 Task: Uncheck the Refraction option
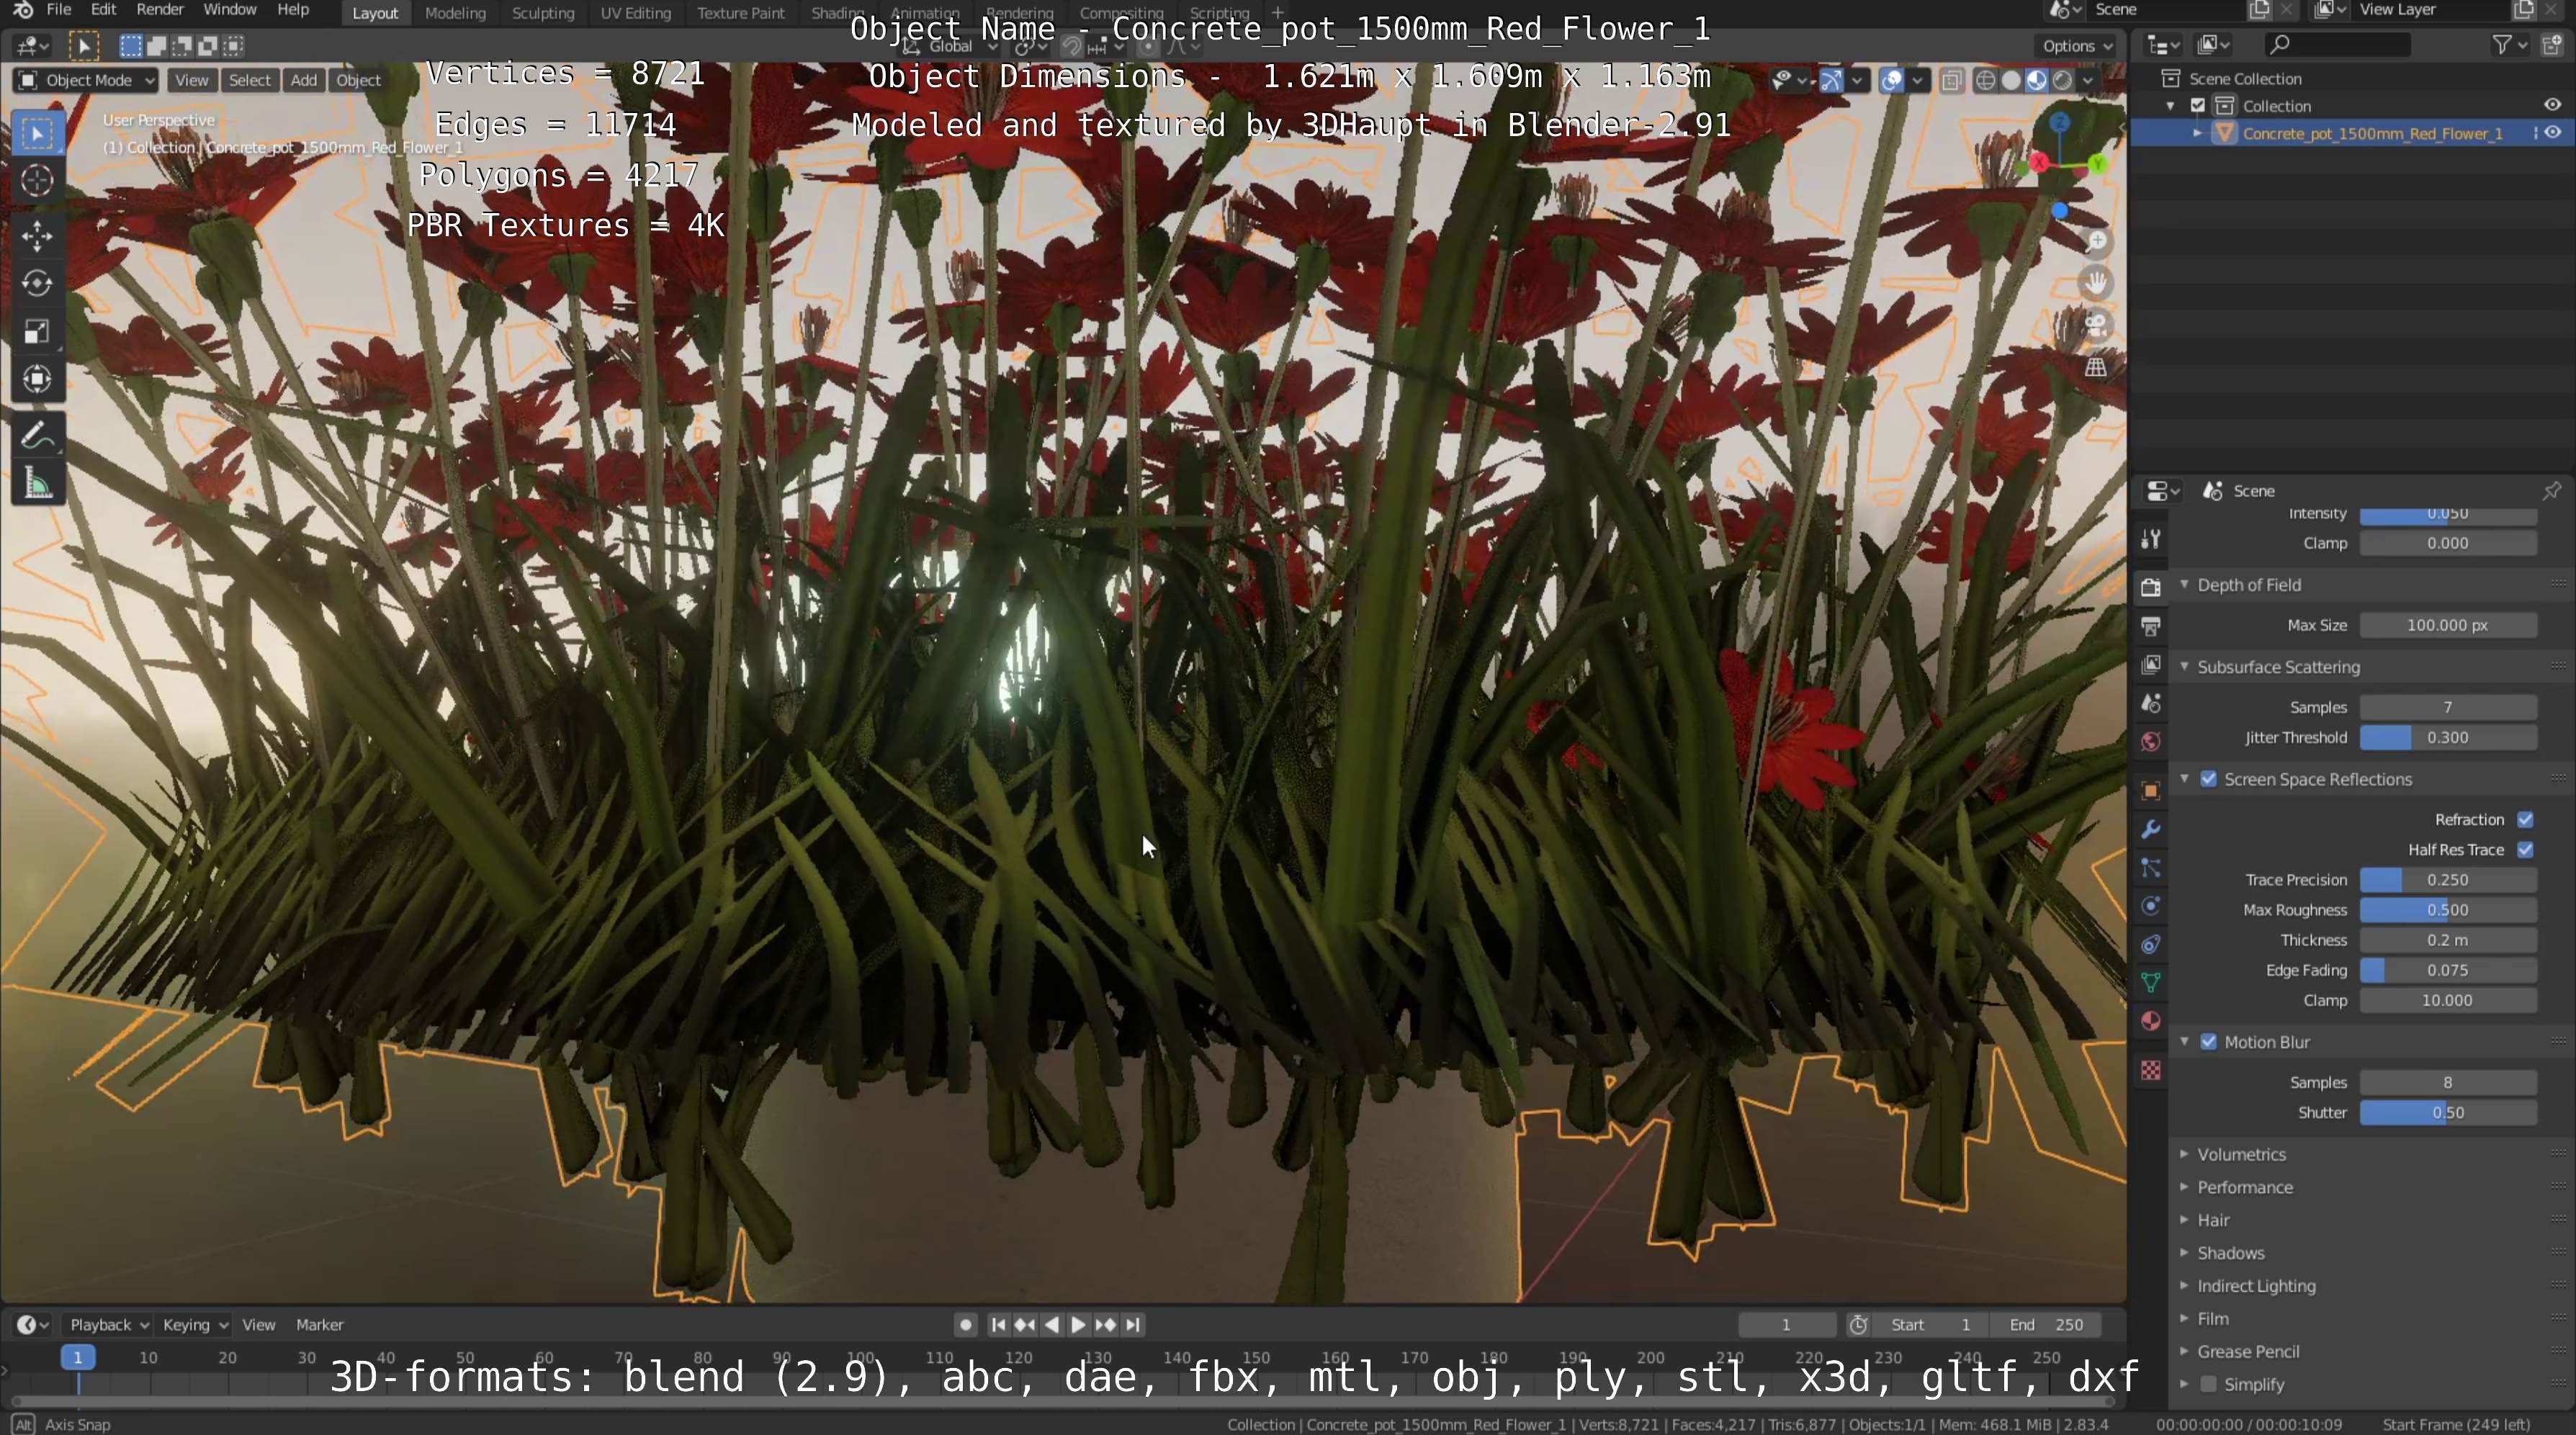(2525, 819)
